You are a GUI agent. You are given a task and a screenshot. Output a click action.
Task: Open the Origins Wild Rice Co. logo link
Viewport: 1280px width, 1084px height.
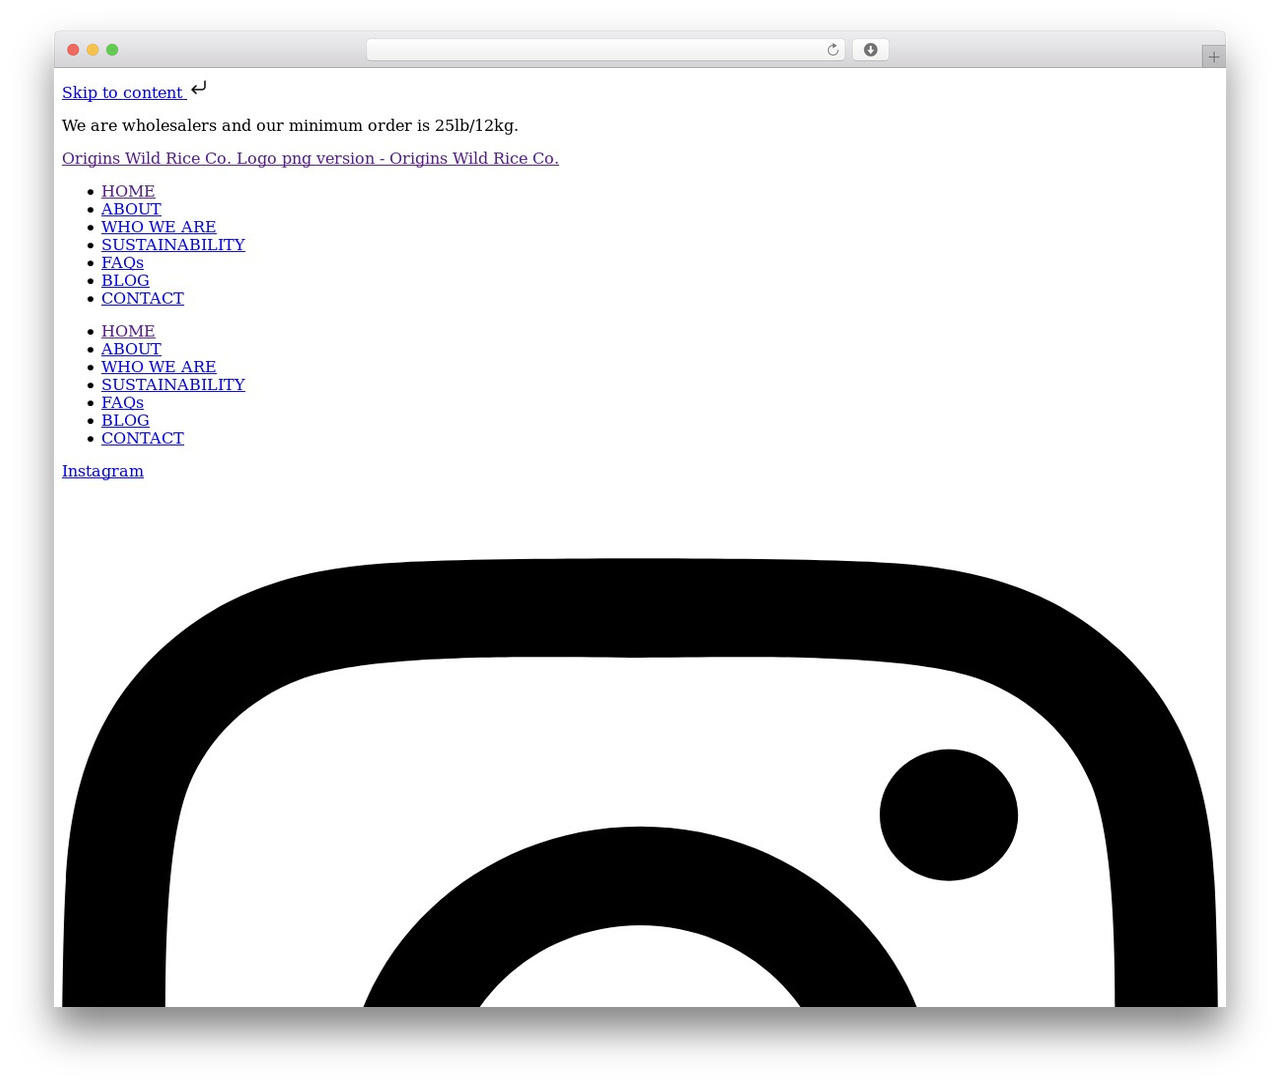pos(310,159)
